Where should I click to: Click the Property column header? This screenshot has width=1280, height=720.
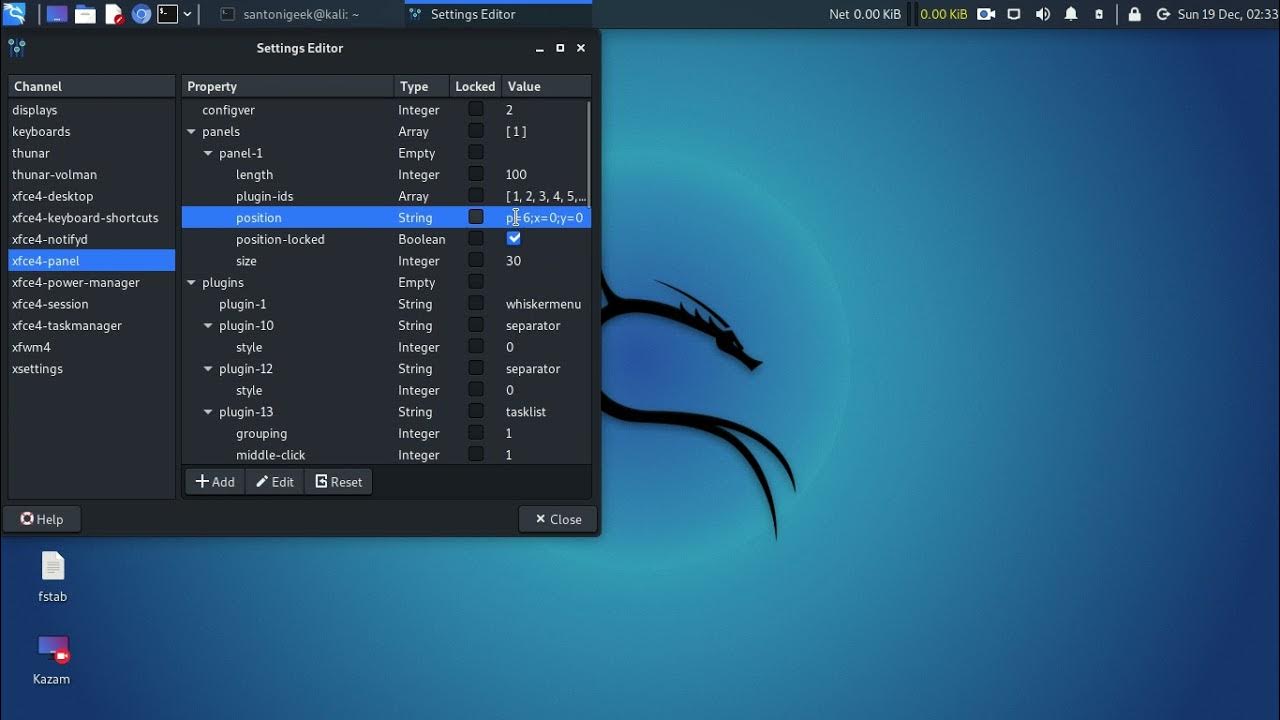click(x=288, y=86)
